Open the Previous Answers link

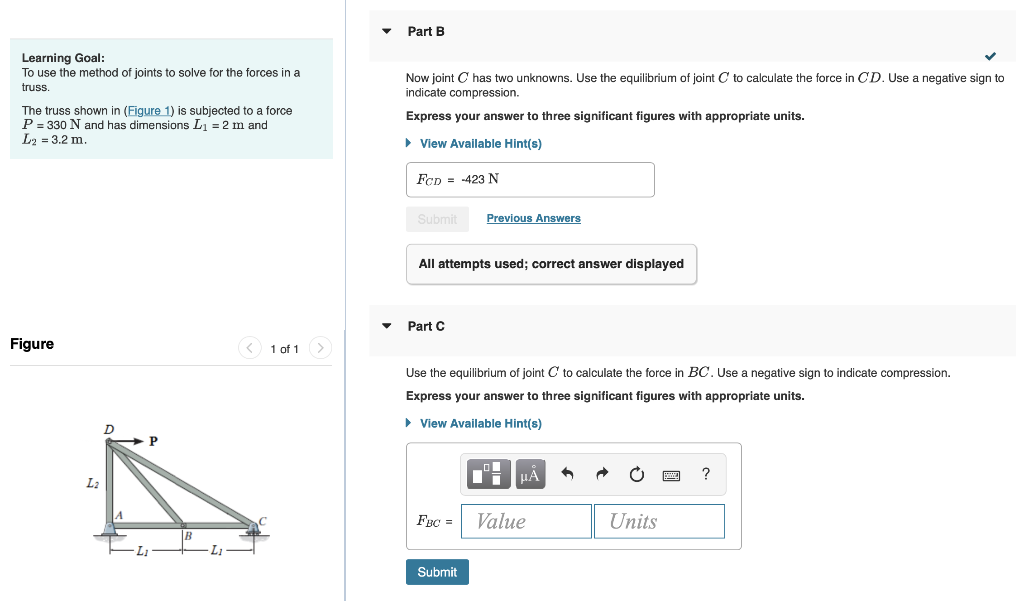[534, 218]
